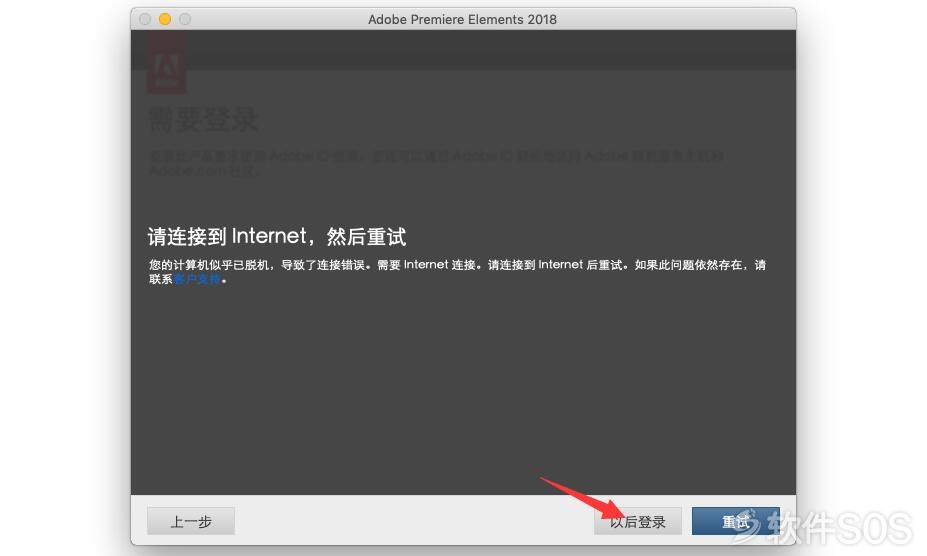Choose 以后登录 to sign in later
Screen dimensions: 927x556
coord(637,521)
